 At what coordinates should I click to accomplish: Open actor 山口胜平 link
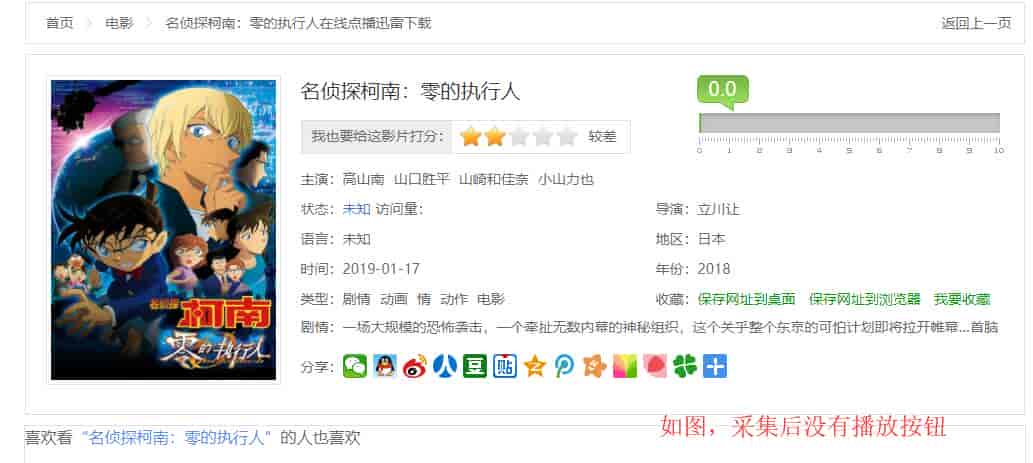point(422,179)
